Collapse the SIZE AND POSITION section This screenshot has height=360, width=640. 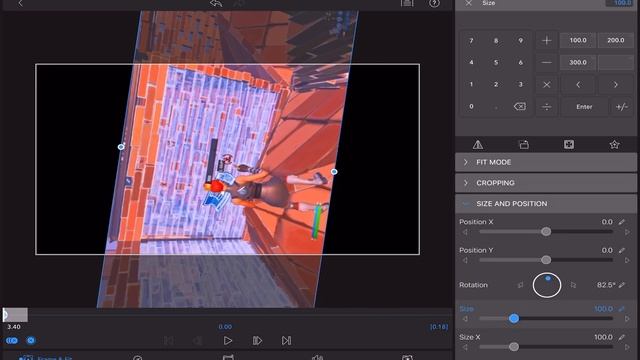546,204
